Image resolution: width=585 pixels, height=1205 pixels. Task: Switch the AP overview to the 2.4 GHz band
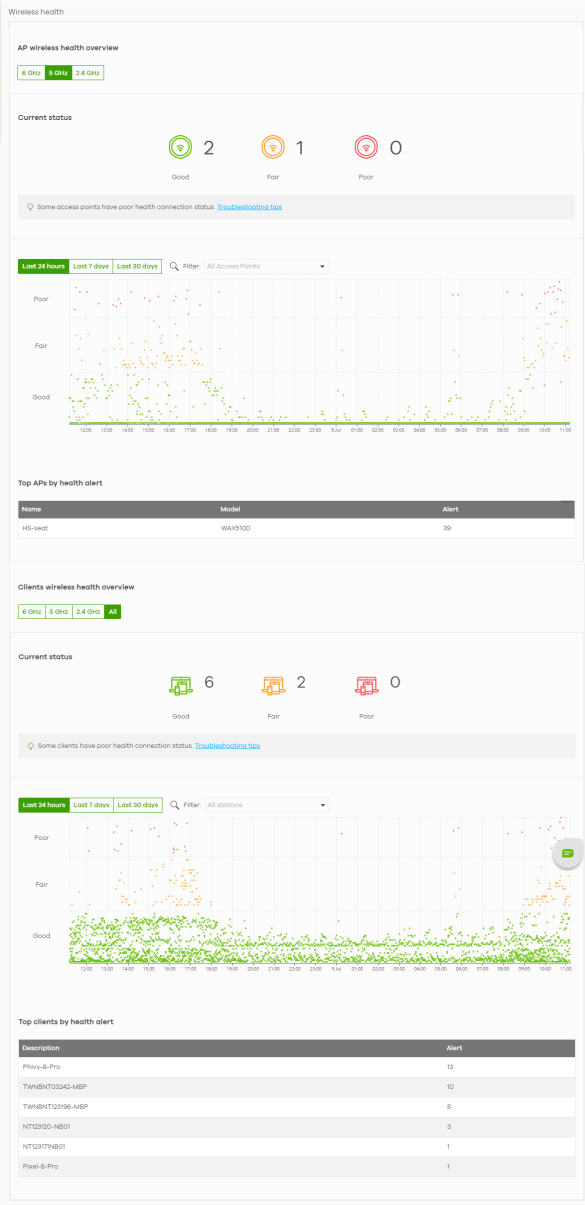point(88,73)
